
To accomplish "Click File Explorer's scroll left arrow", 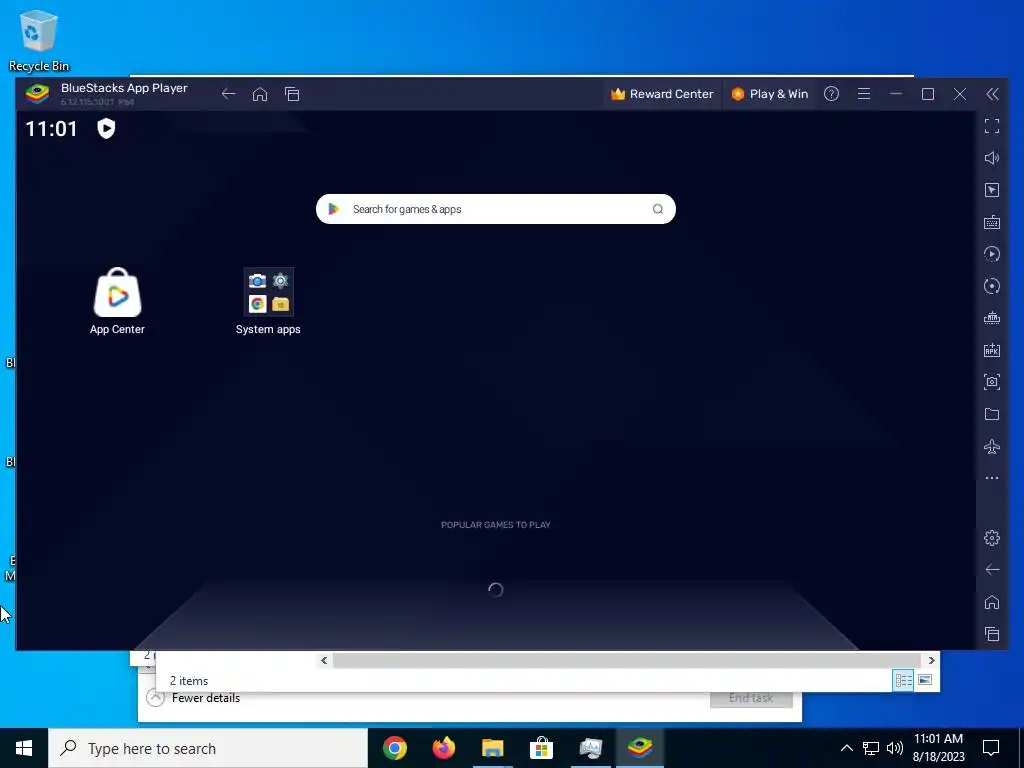I will coord(324,660).
